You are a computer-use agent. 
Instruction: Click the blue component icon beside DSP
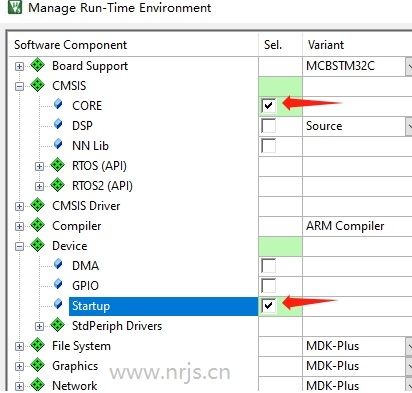tap(58, 124)
